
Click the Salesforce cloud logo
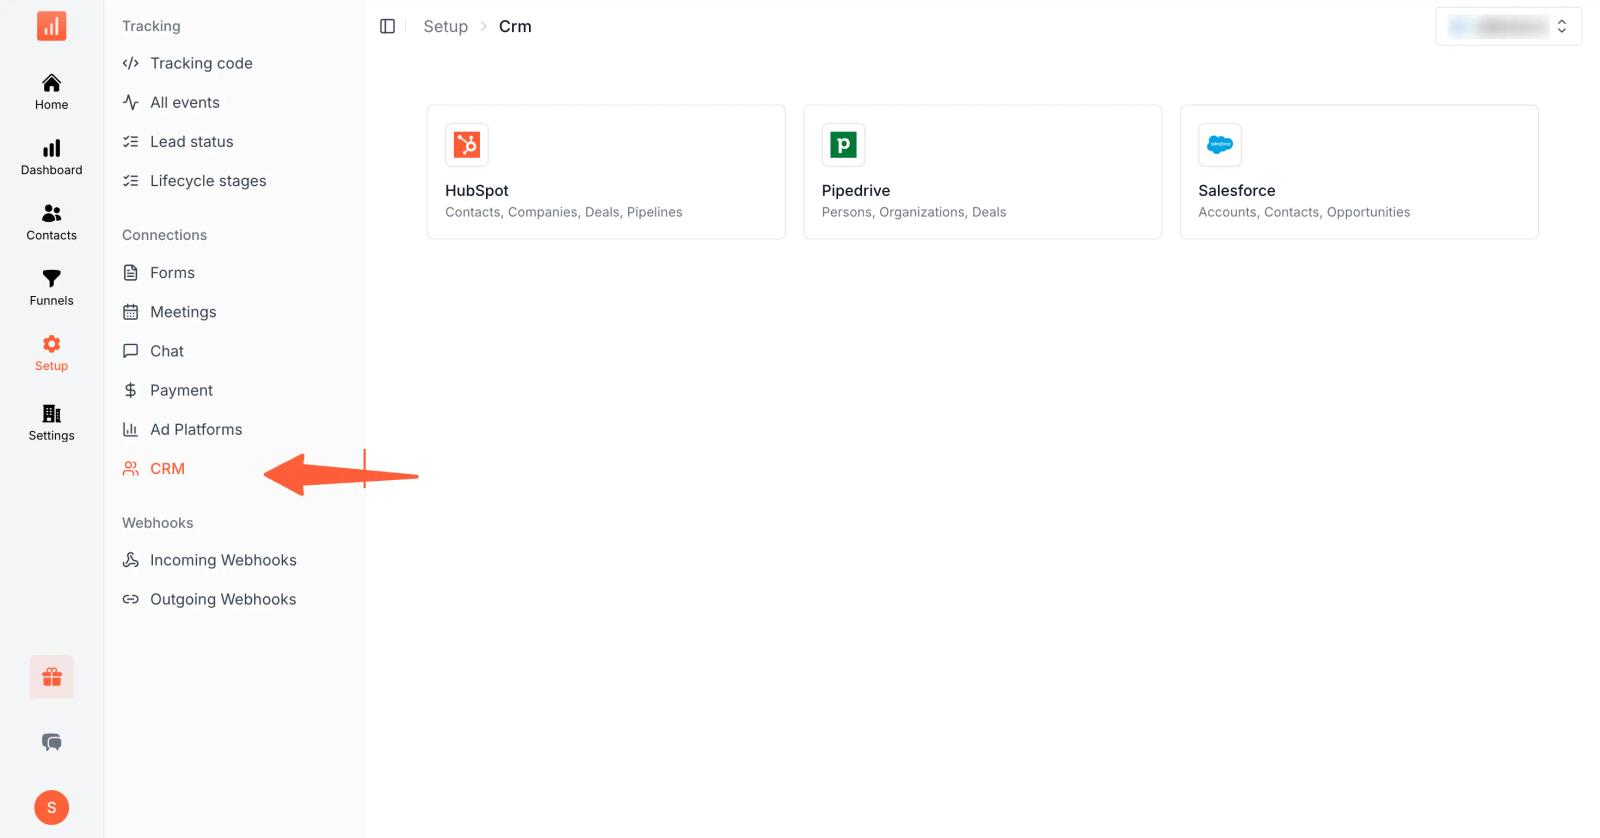1220,145
